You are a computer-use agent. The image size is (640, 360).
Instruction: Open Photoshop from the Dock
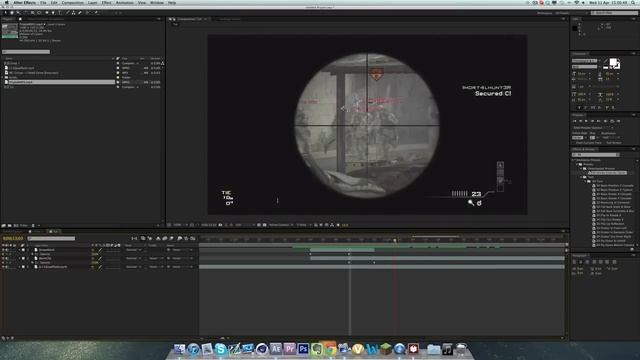coord(303,349)
